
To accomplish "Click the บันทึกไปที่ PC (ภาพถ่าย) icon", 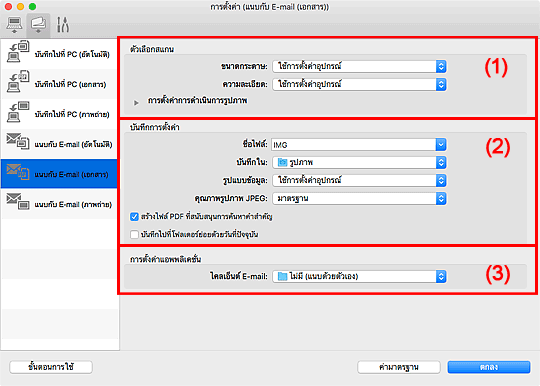I will pyautogui.click(x=18, y=112).
